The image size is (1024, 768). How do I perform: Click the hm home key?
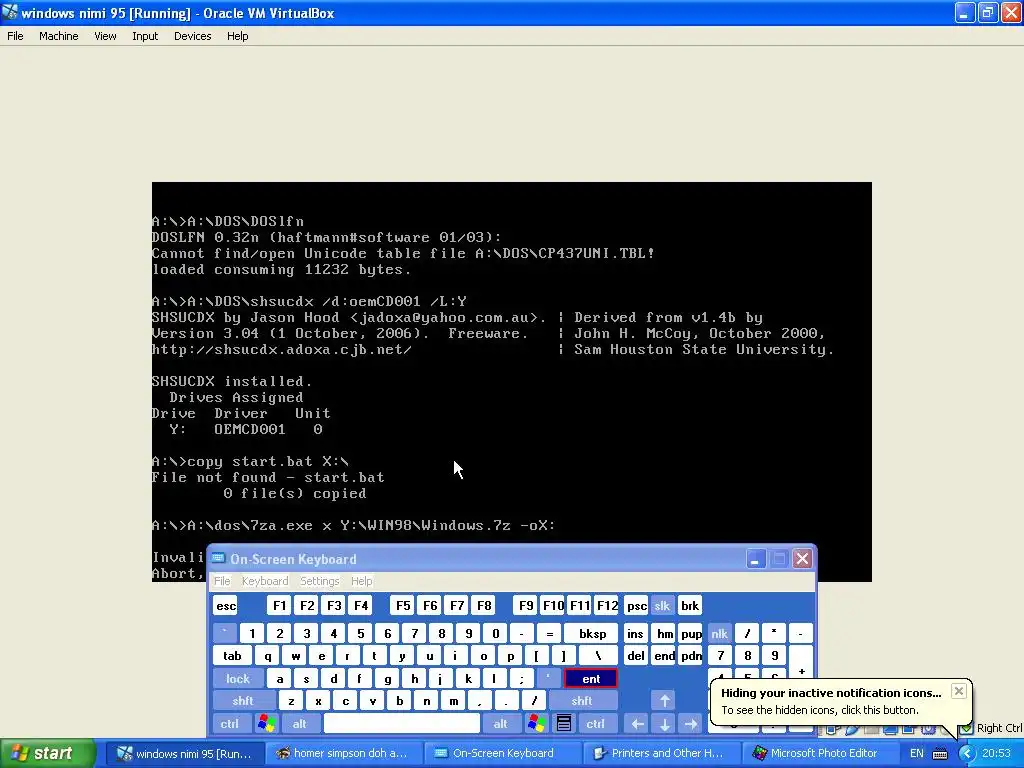pos(665,633)
